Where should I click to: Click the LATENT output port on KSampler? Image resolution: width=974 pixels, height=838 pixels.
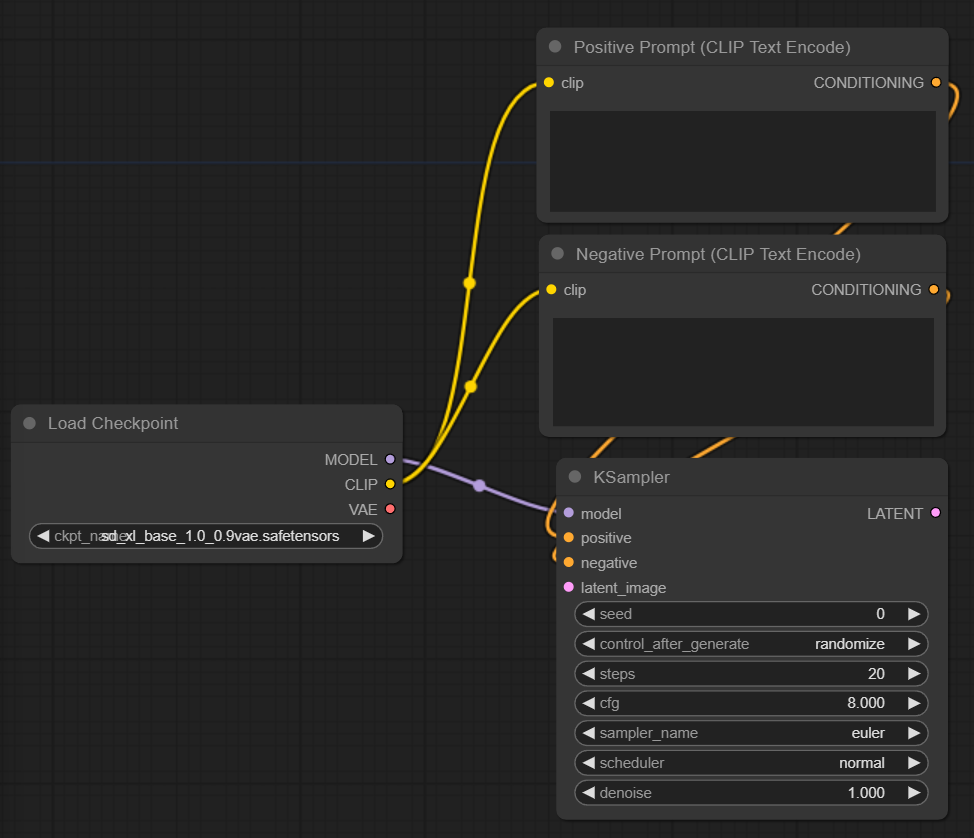pyautogui.click(x=934, y=513)
